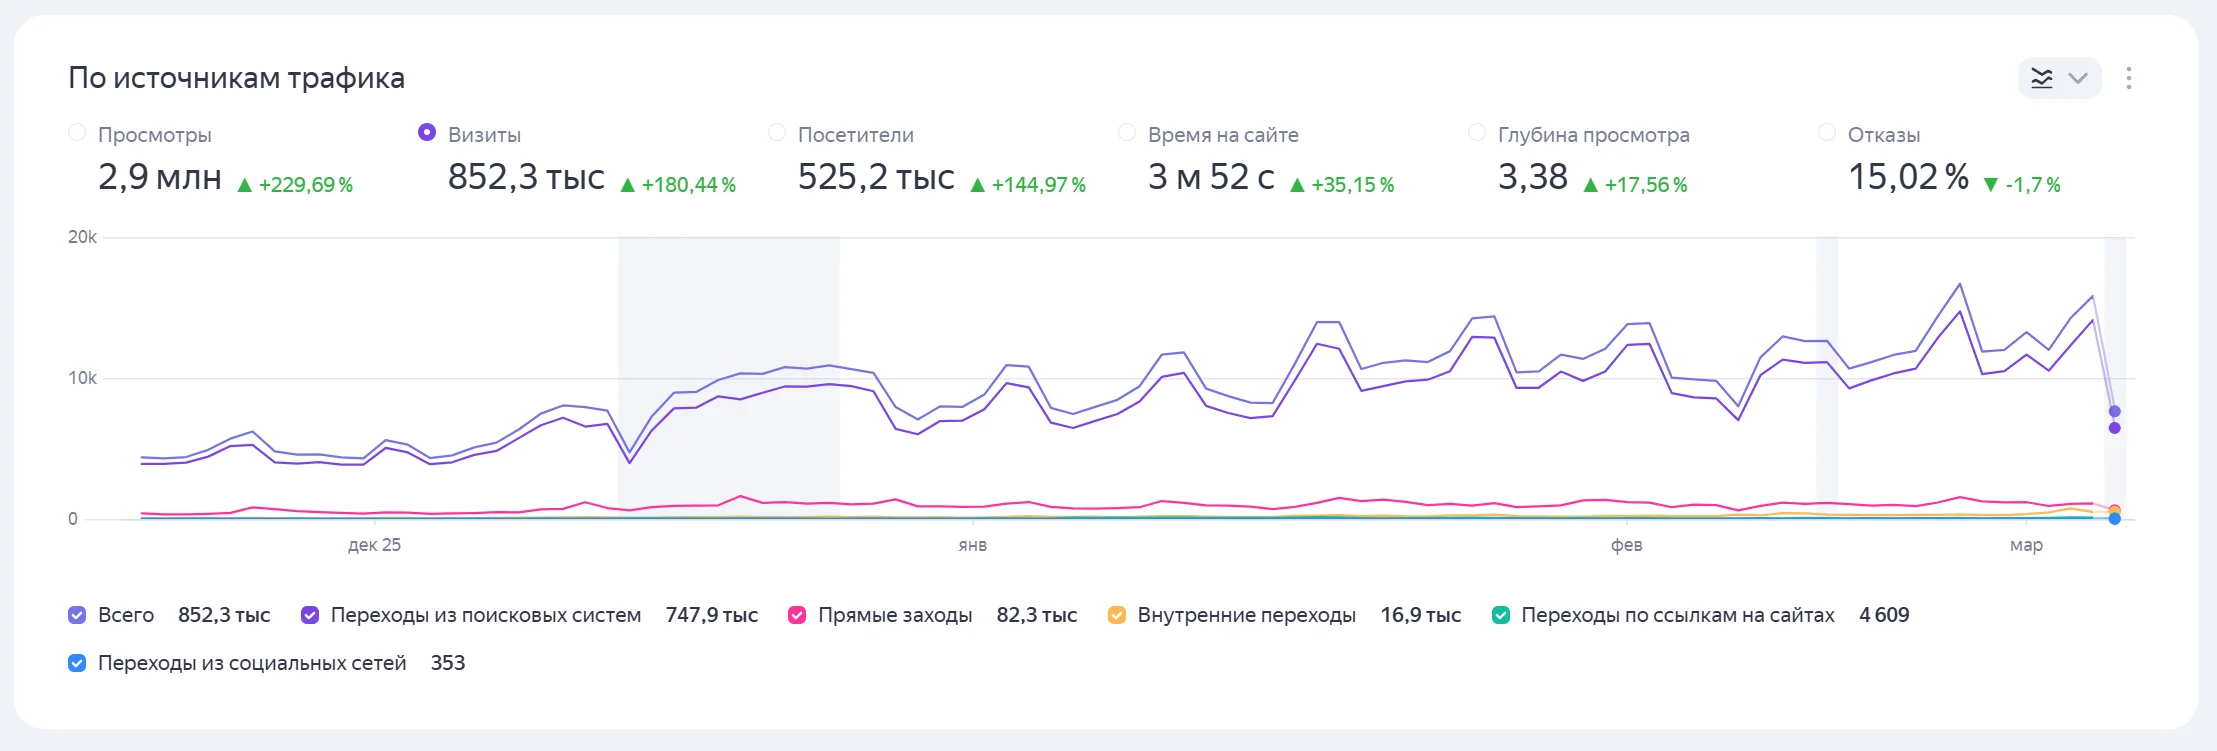Toggle the Внутренние переходы checkbox
The width and height of the screenshot is (2217, 751).
point(1117,615)
